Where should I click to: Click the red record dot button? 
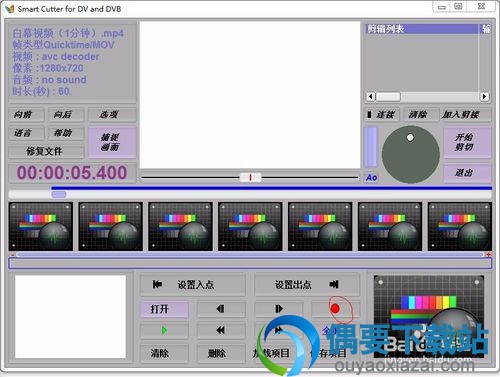pos(335,309)
